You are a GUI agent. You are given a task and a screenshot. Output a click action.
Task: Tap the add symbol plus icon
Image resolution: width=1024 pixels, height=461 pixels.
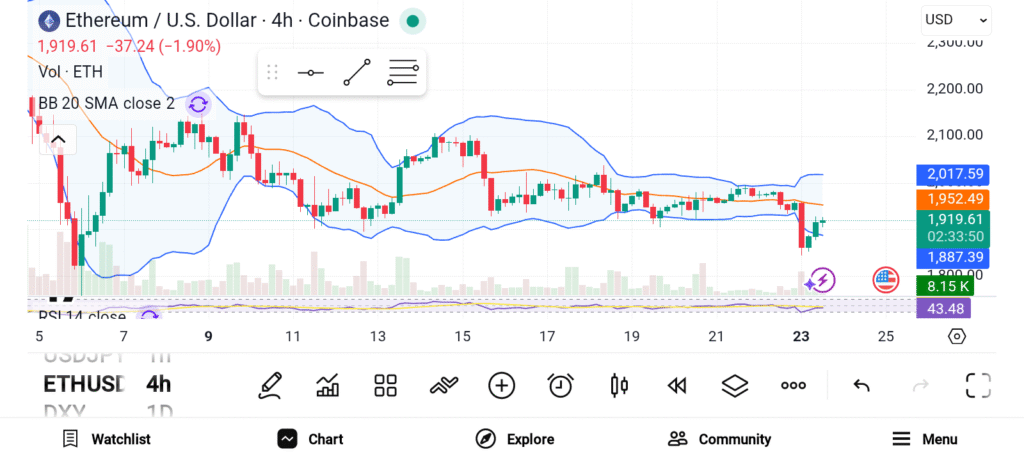(501, 385)
